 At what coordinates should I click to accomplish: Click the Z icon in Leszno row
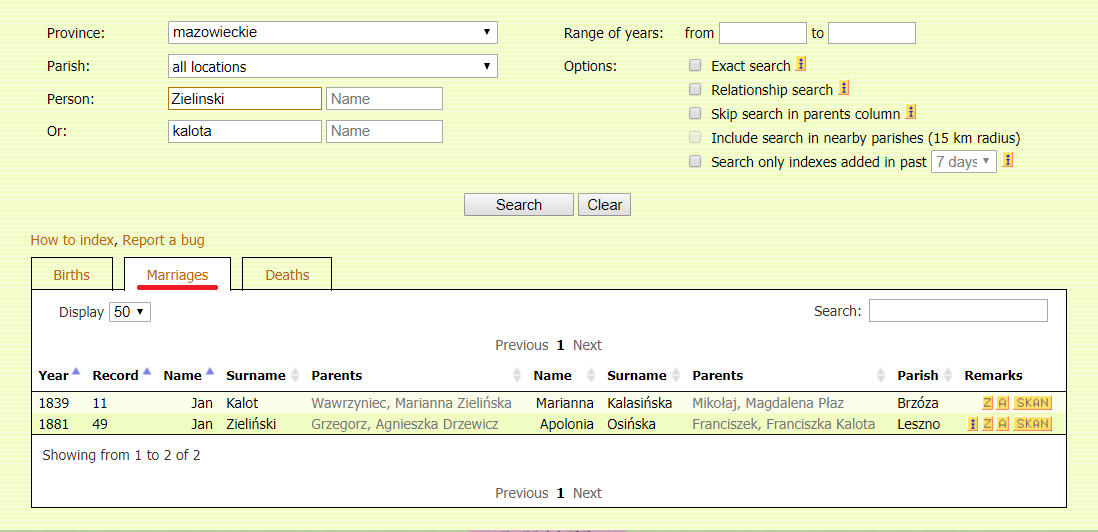987,424
